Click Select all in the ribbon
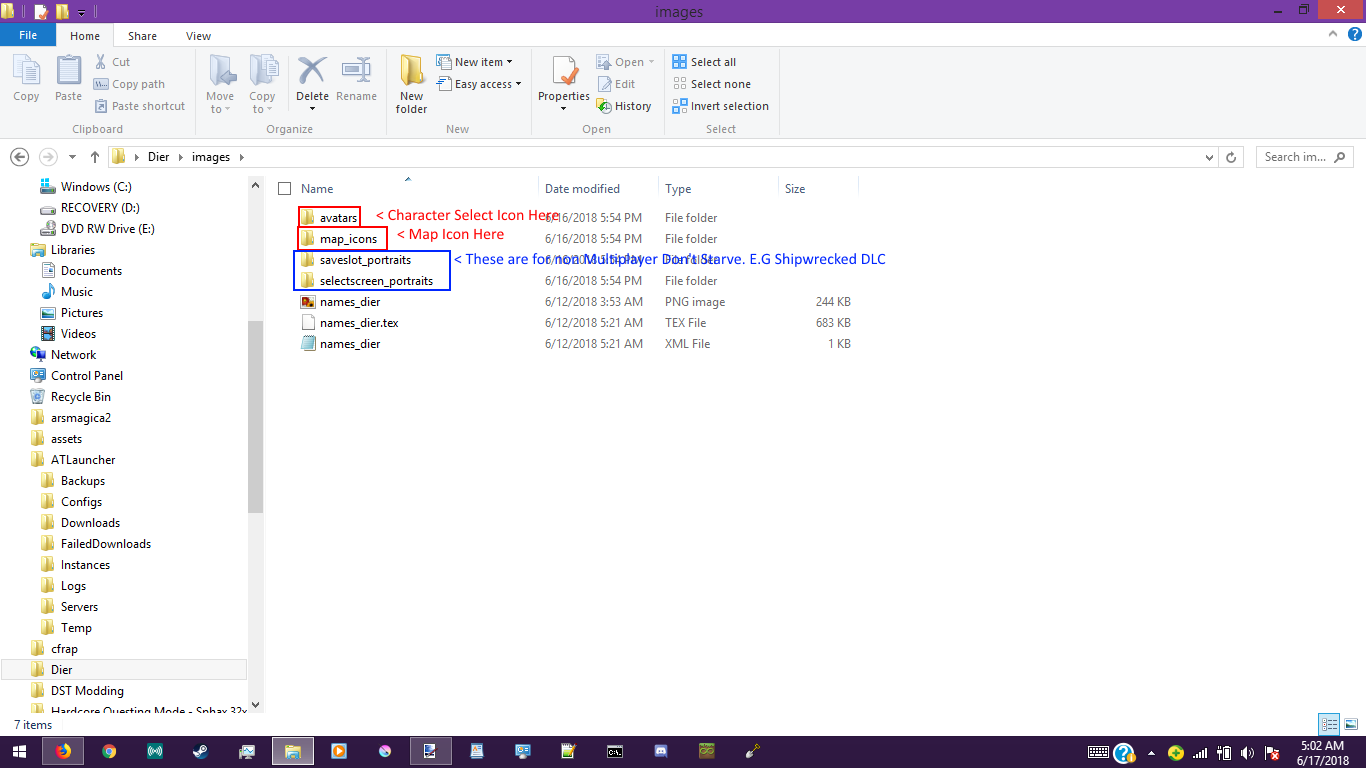 [x=704, y=62]
